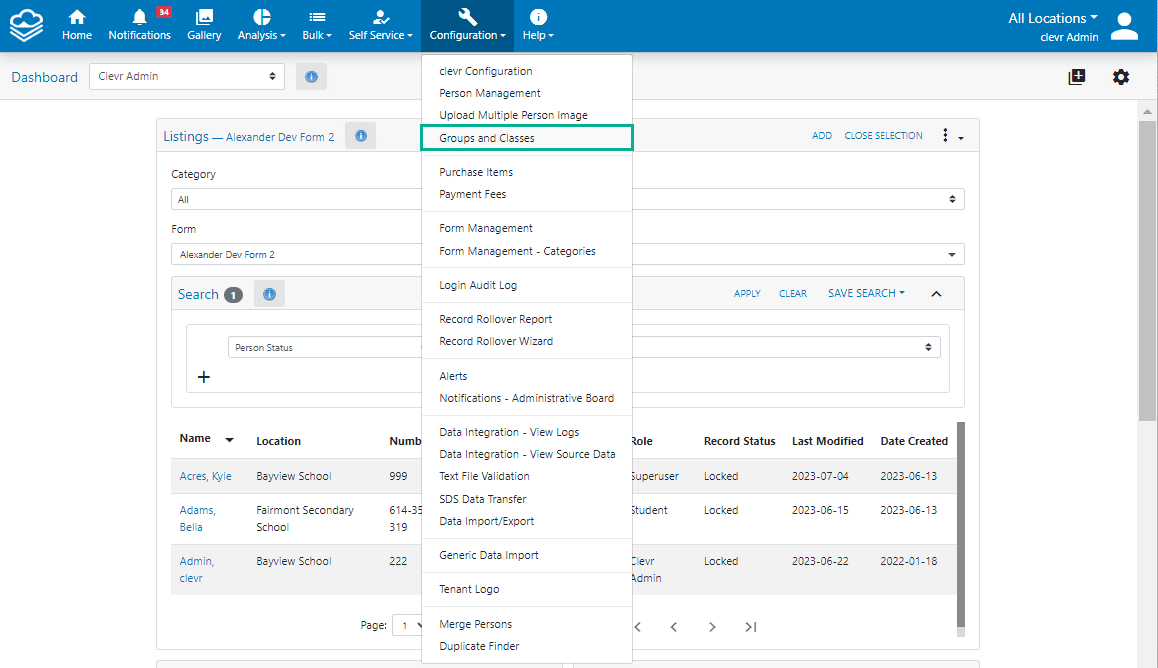Select Alerts menu item

453,376
